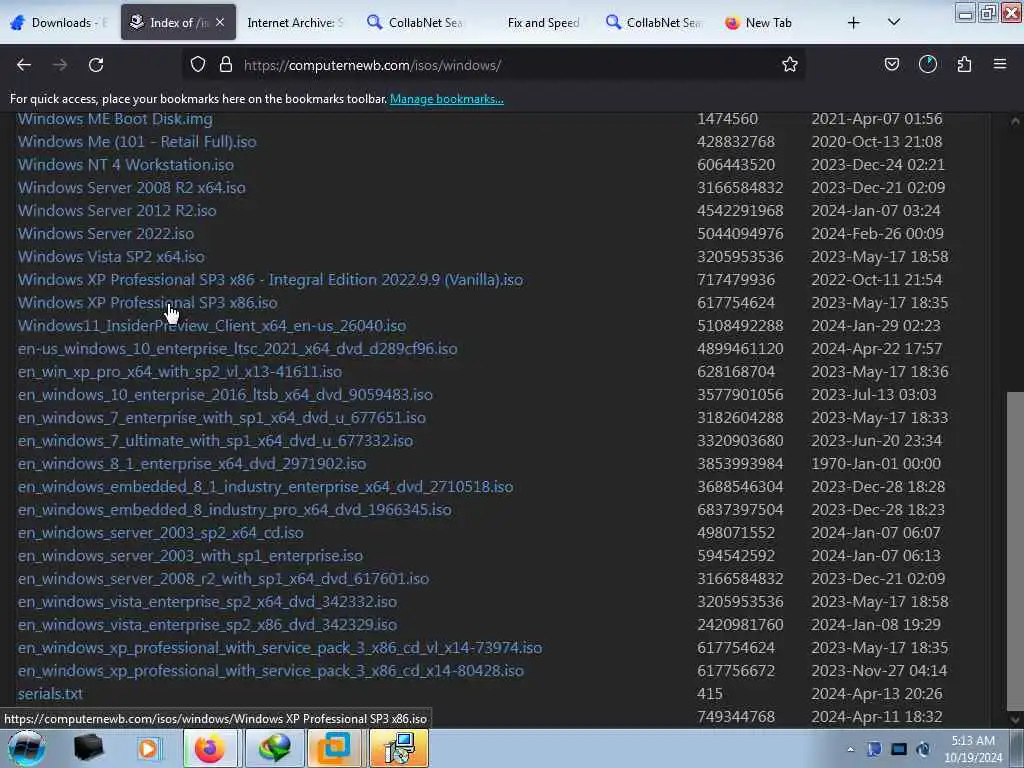Image resolution: width=1024 pixels, height=768 pixels.
Task: Open en_windows_server_2008_r2_with_sp1 iso
Action: coord(223,579)
